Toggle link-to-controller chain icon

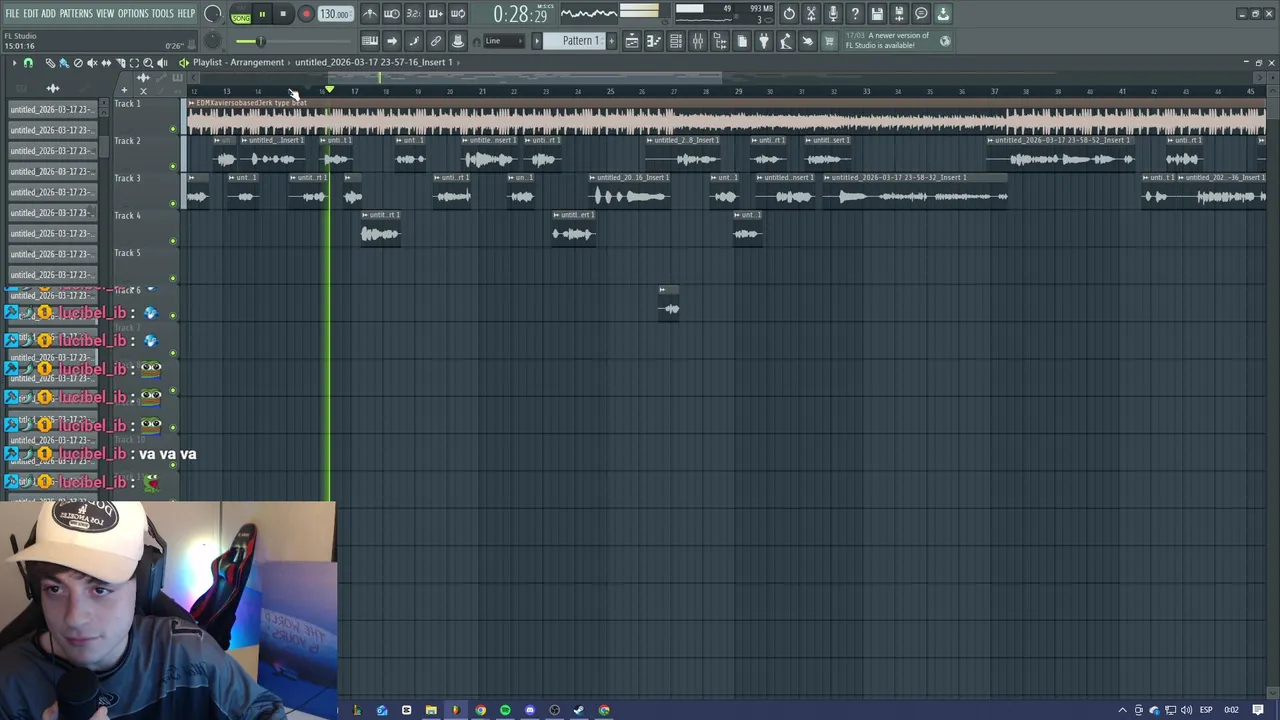pyautogui.click(x=435, y=41)
